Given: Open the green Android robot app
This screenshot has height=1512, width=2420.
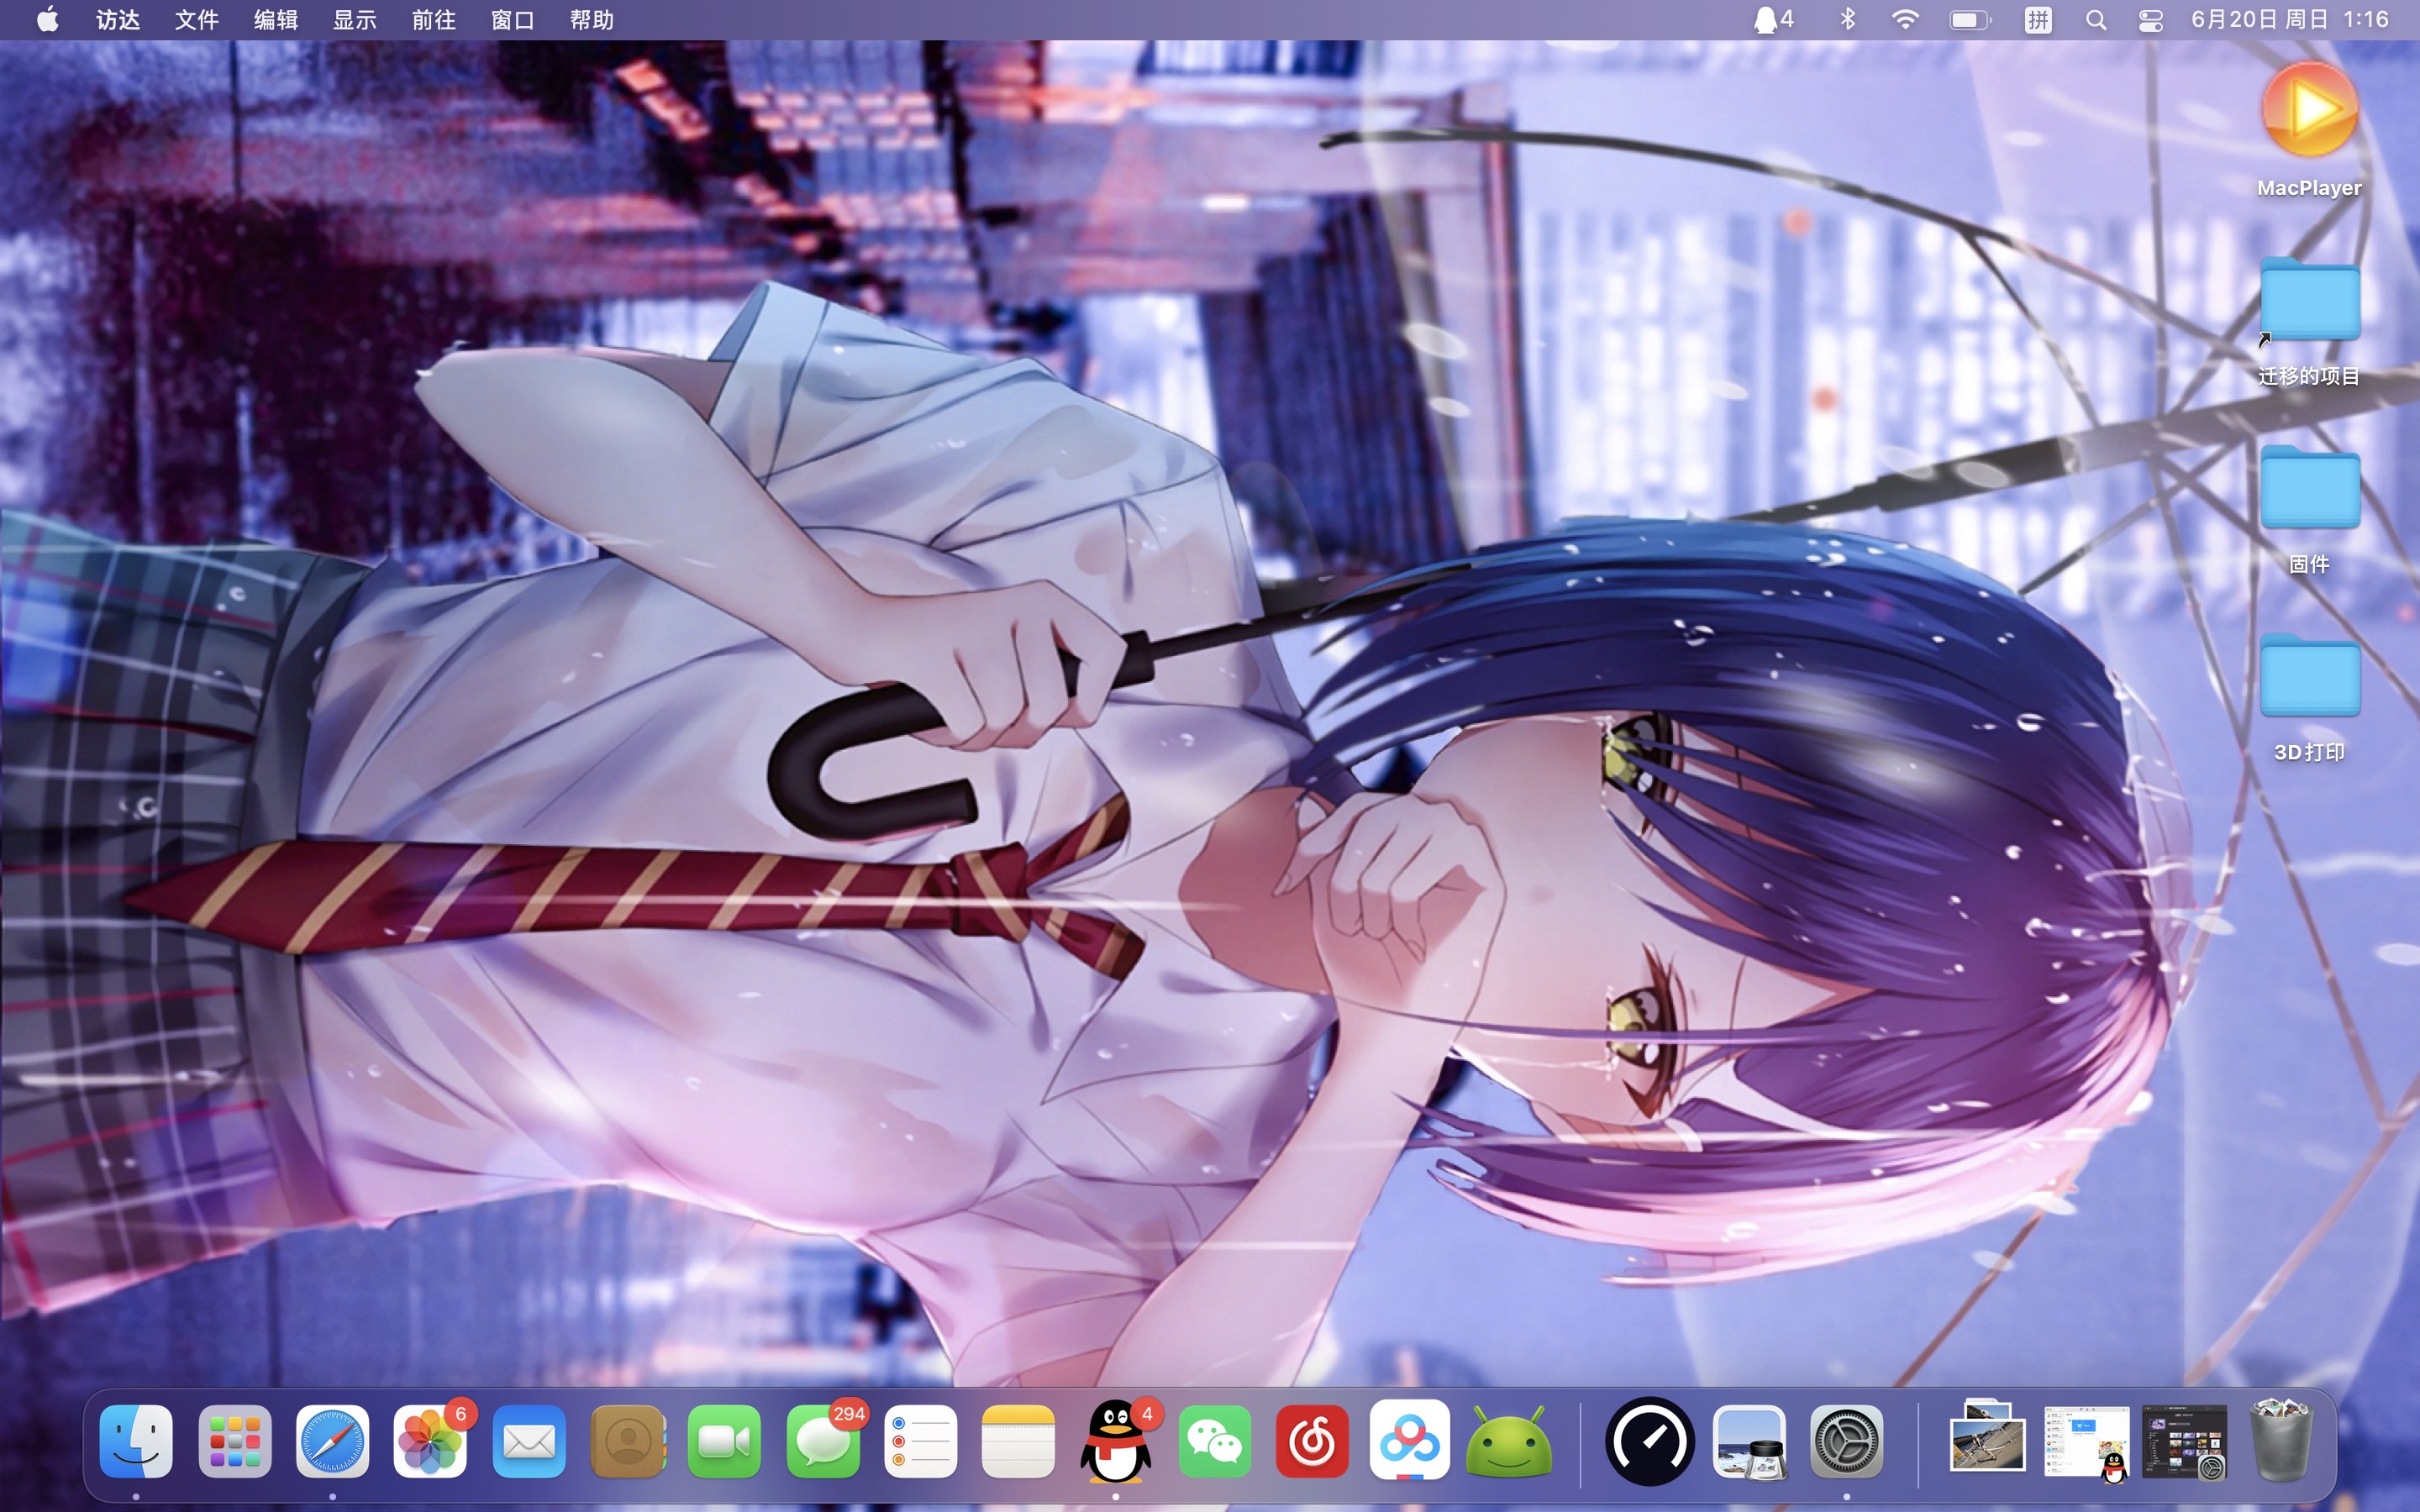Looking at the screenshot, I should tap(1508, 1441).
